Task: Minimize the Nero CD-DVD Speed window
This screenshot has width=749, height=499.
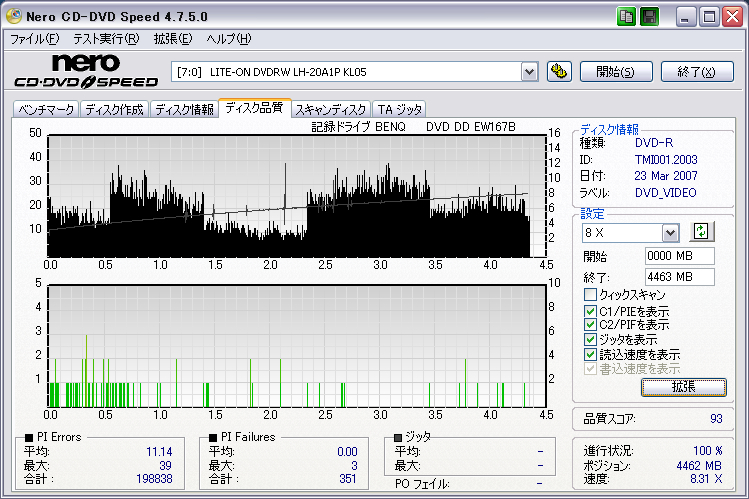Action: pyautogui.click(x=685, y=17)
